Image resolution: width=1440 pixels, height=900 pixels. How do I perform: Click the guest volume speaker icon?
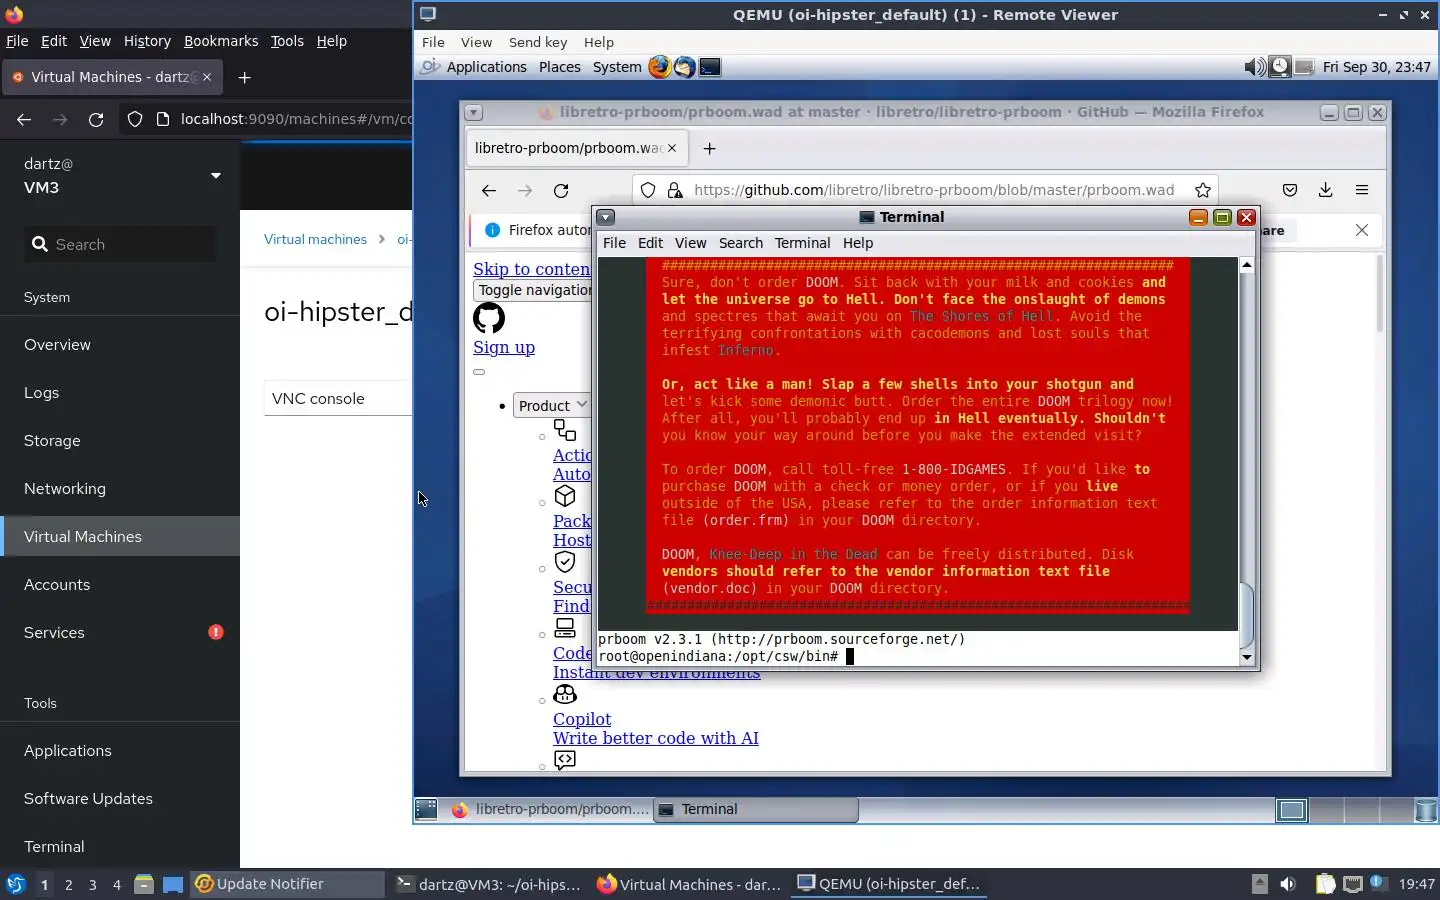(x=1254, y=67)
